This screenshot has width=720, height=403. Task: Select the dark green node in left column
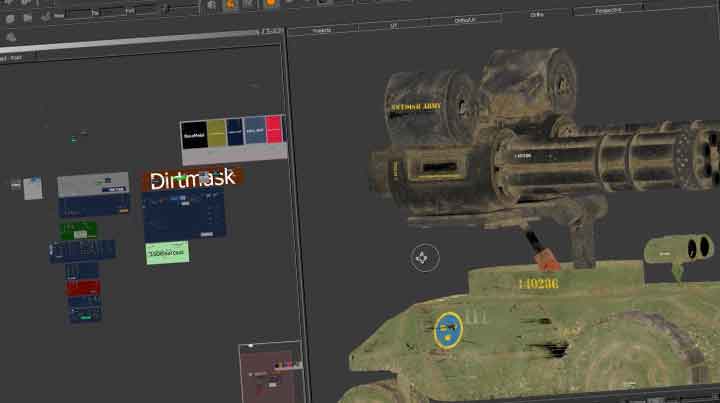tap(77, 229)
